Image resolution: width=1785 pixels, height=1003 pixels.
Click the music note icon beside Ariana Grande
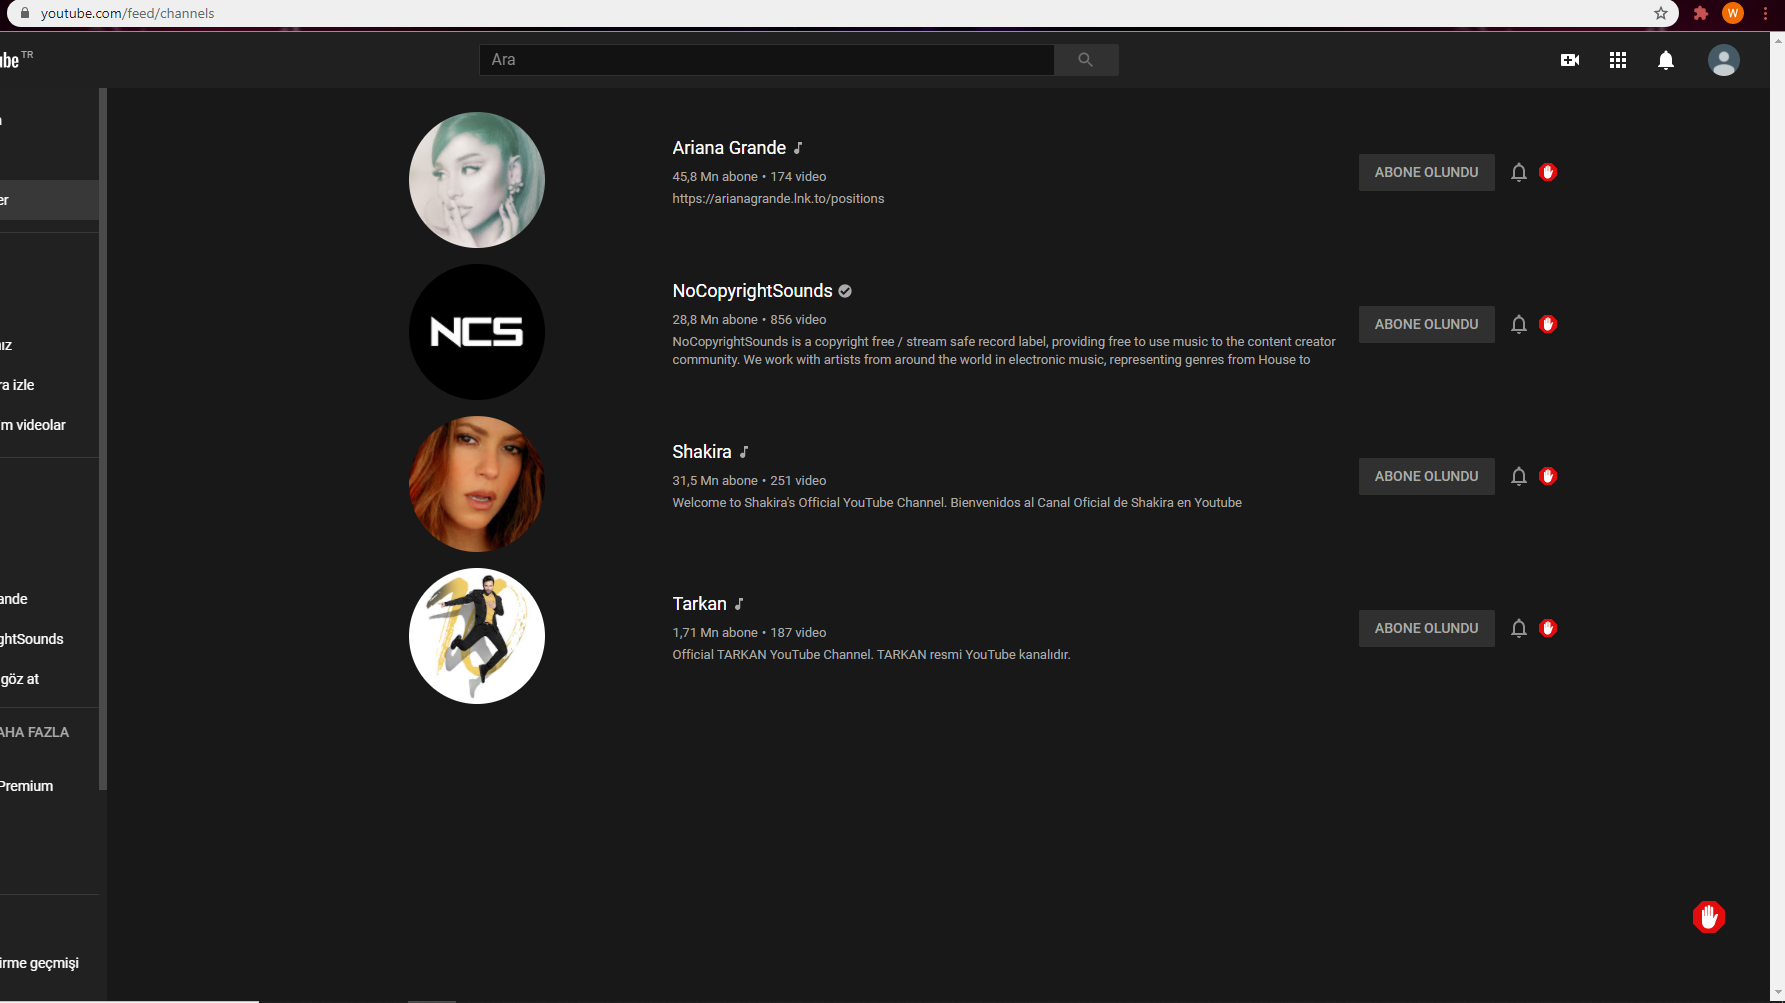pos(797,148)
